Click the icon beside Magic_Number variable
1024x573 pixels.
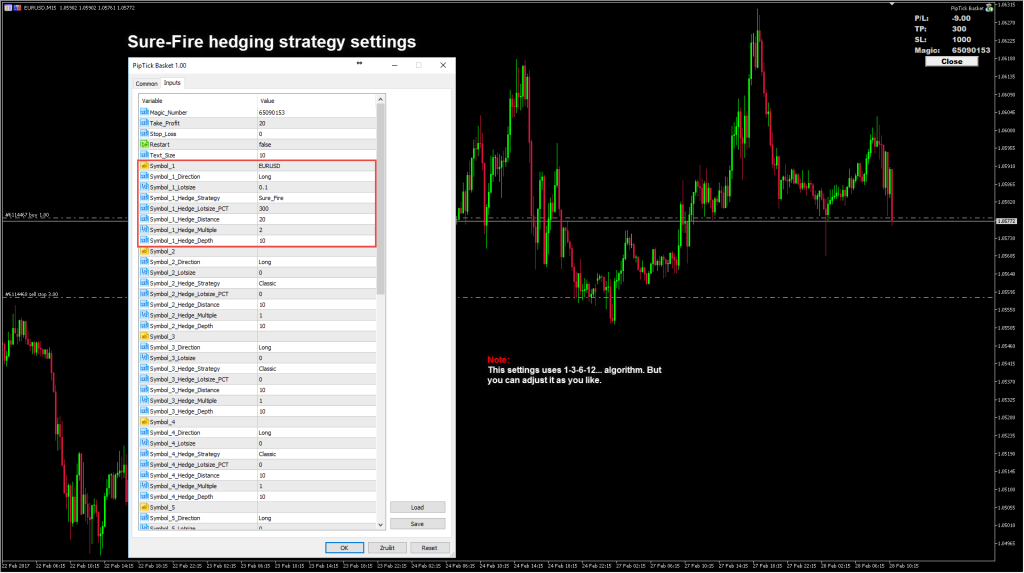(144, 112)
